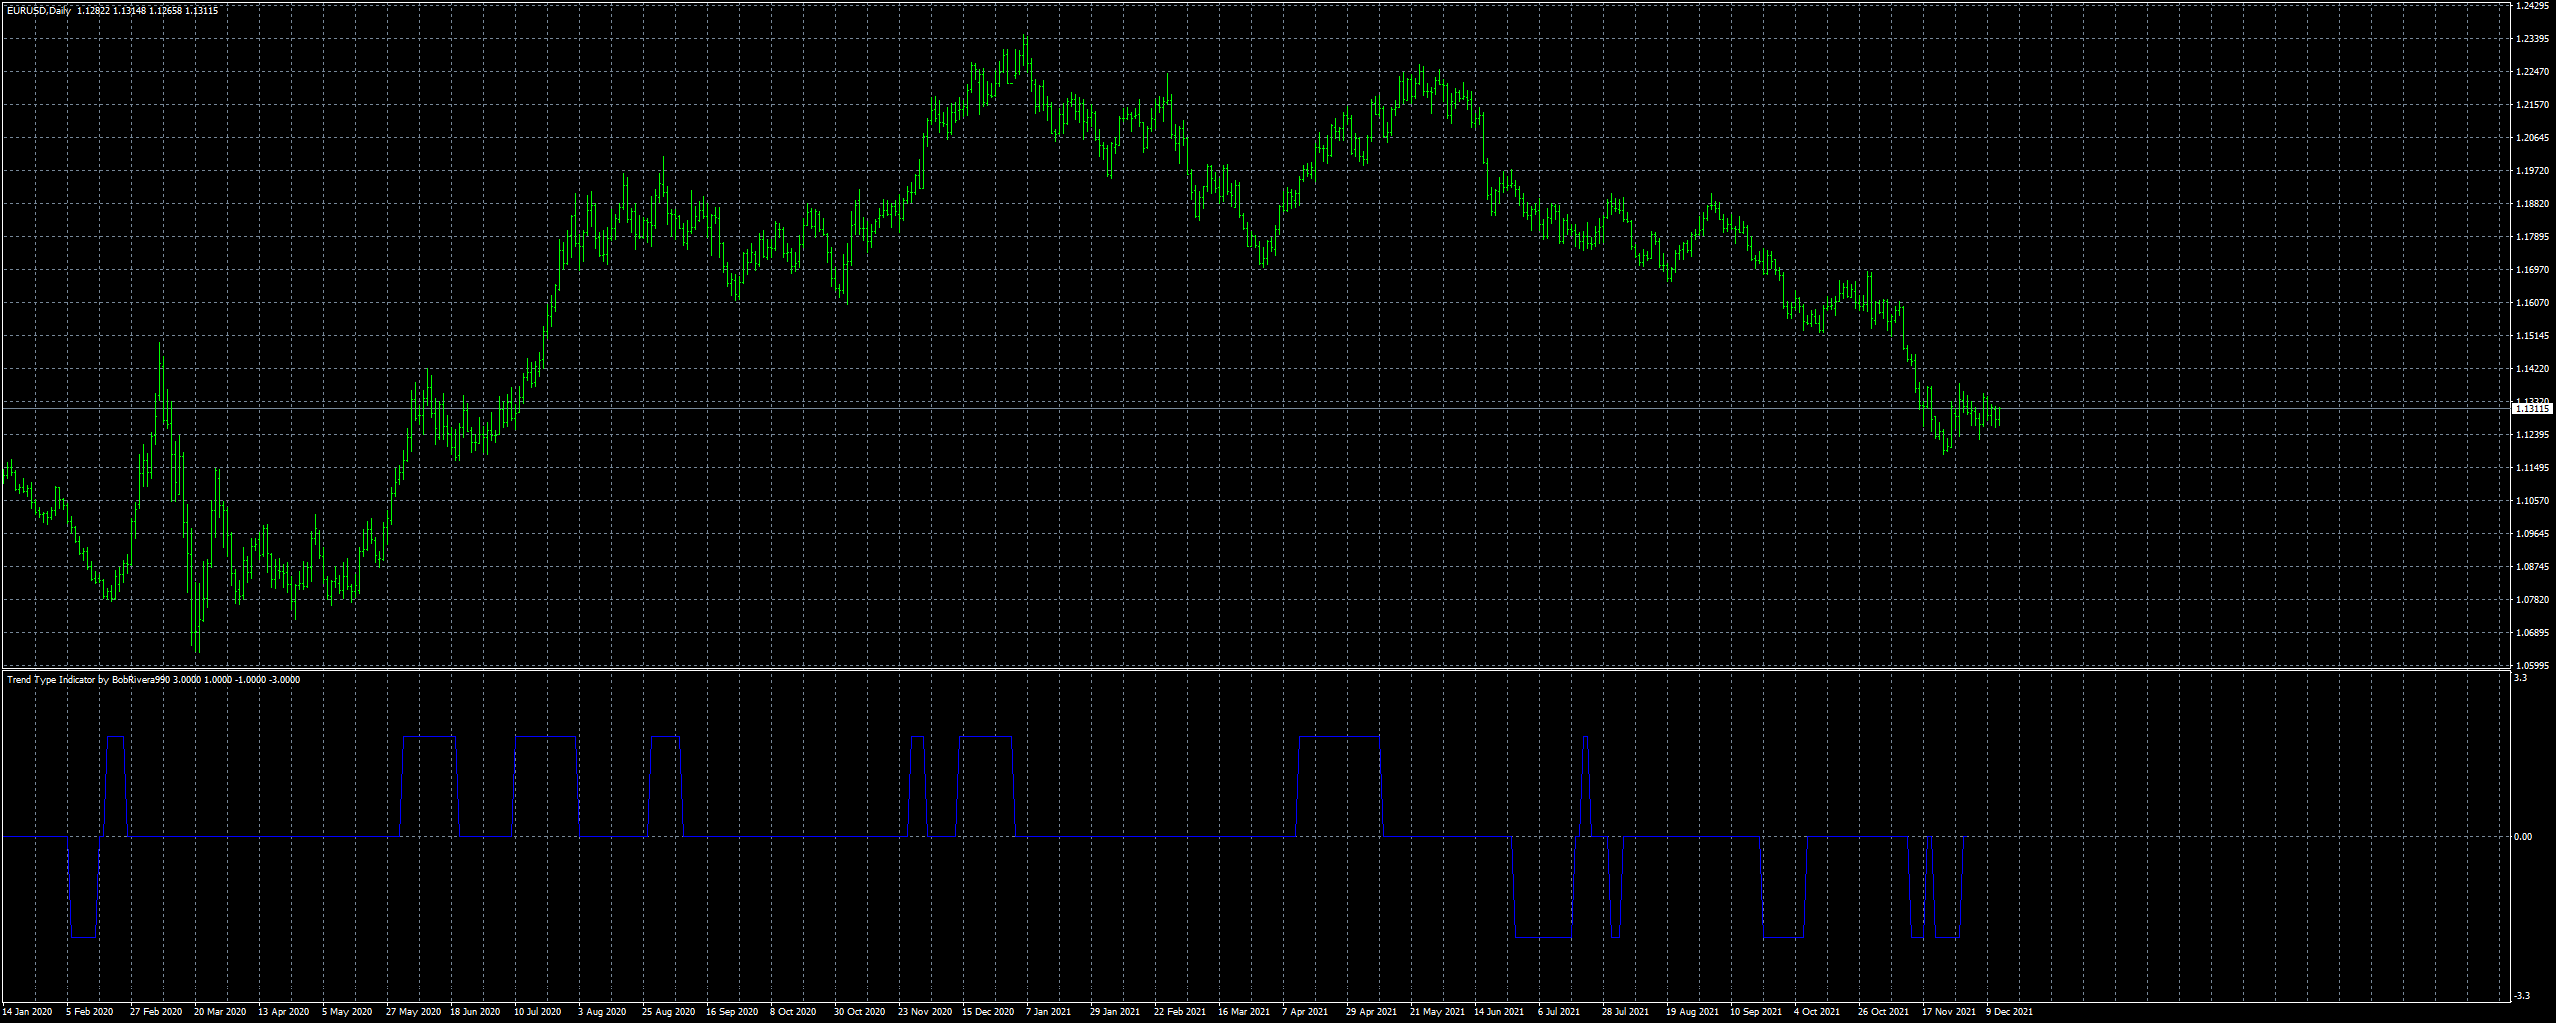Click the 1.16970 price axis label
The width and height of the screenshot is (2556, 1023).
point(2532,270)
